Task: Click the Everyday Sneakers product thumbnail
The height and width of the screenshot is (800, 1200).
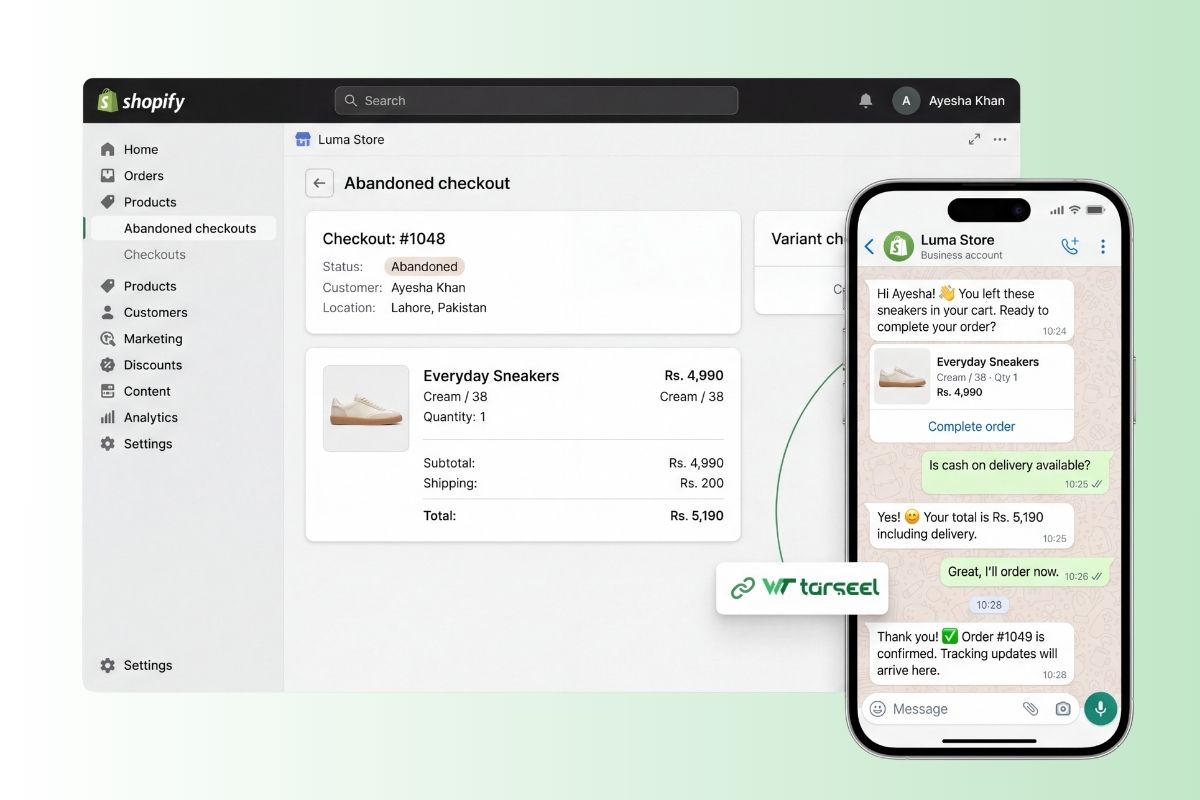Action: tap(366, 408)
